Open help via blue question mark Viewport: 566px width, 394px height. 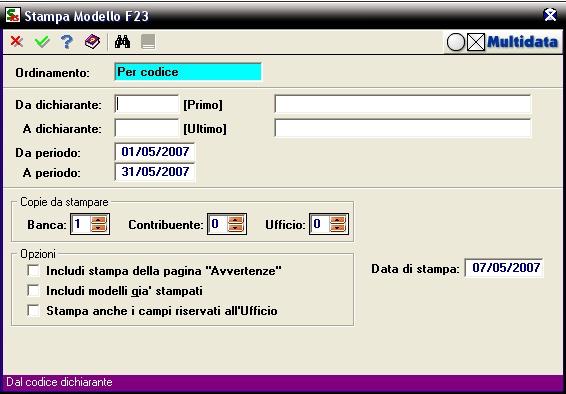click(x=67, y=42)
